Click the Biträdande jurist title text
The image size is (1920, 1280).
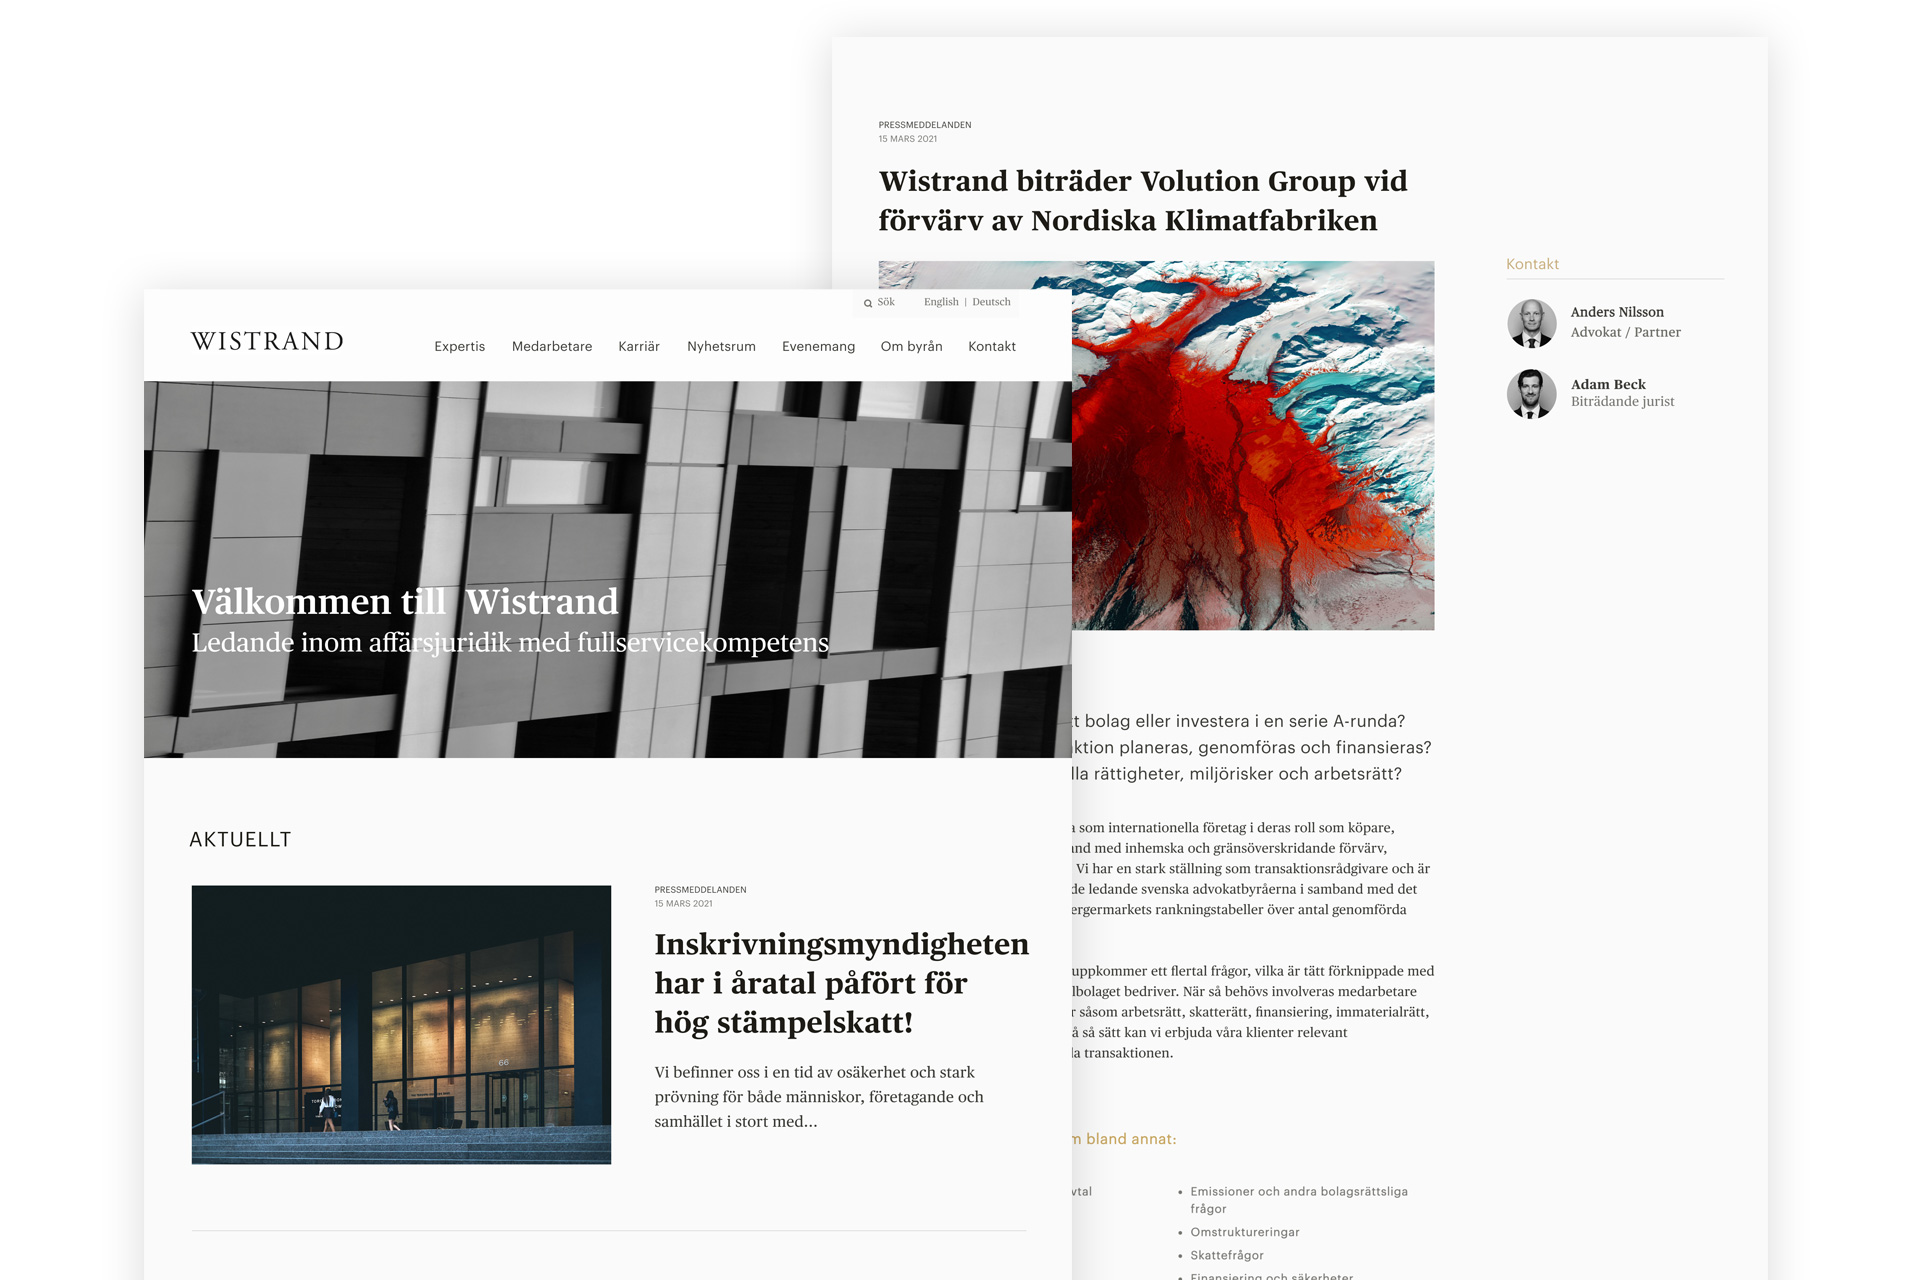[x=1622, y=401]
